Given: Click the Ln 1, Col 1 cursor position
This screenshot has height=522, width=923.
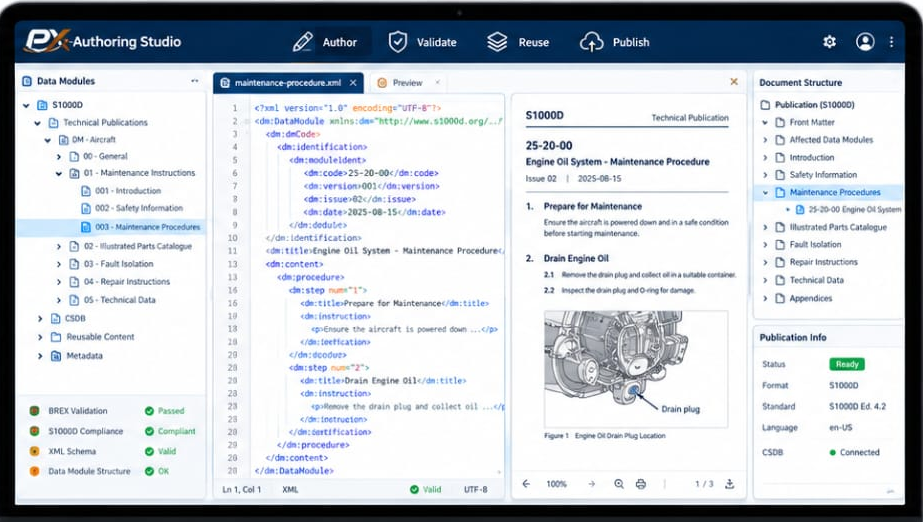Looking at the screenshot, I should pos(241,490).
